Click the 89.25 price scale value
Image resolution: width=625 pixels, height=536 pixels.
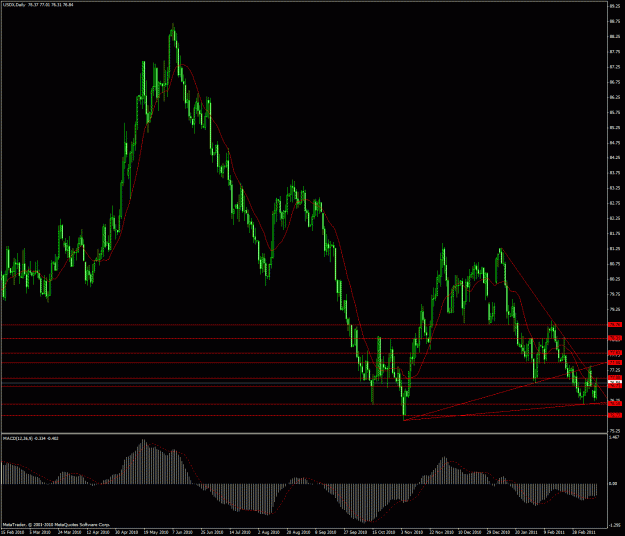(x=615, y=6)
